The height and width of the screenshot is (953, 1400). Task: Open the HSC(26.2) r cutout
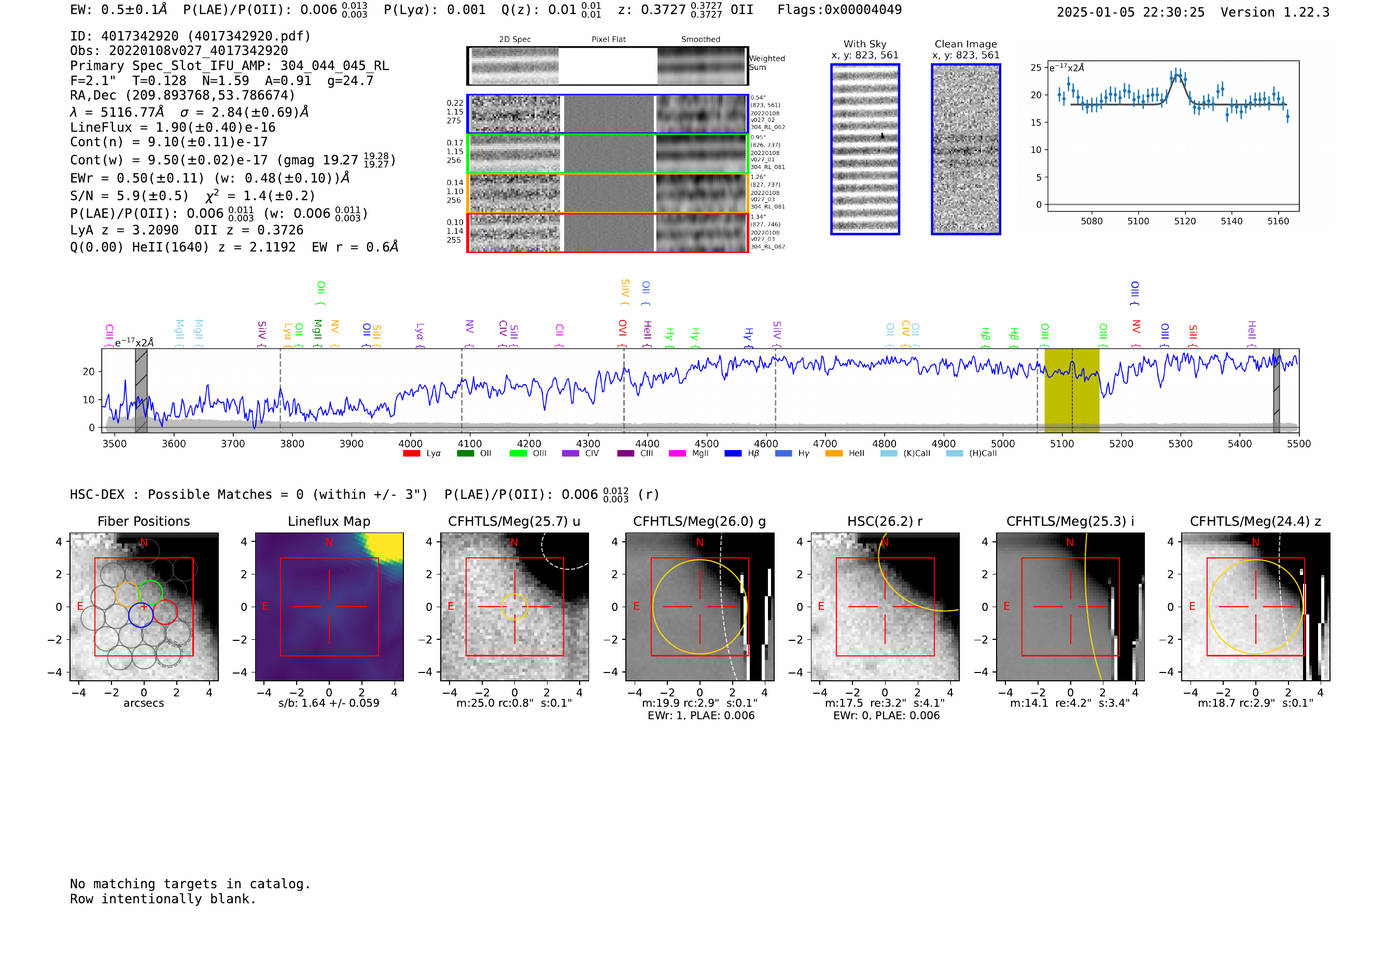point(885,607)
